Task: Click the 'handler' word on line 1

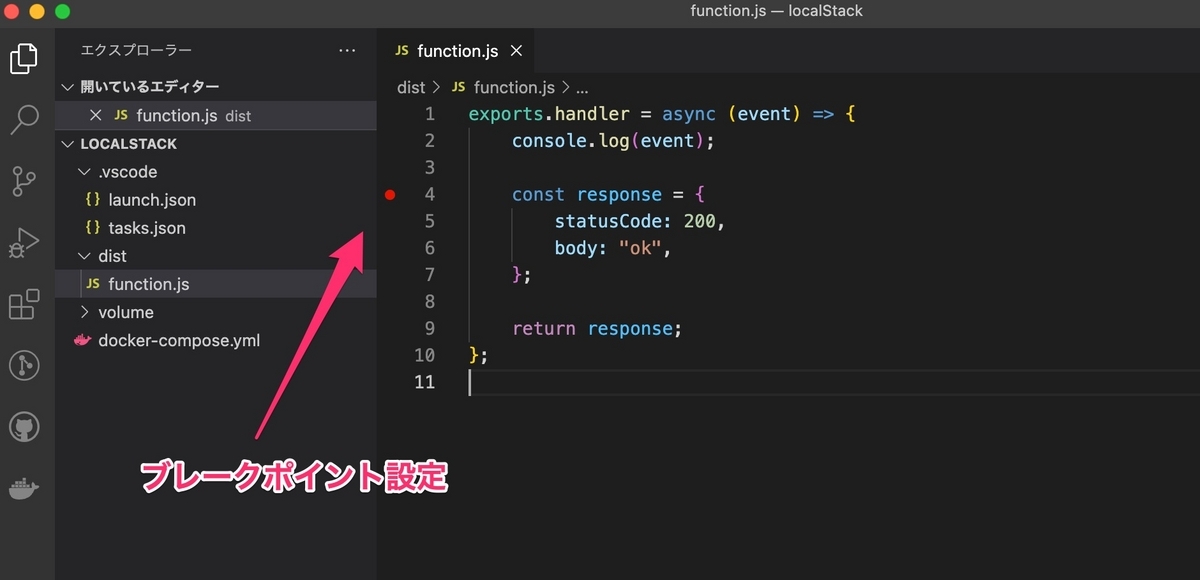Action: tap(593, 114)
